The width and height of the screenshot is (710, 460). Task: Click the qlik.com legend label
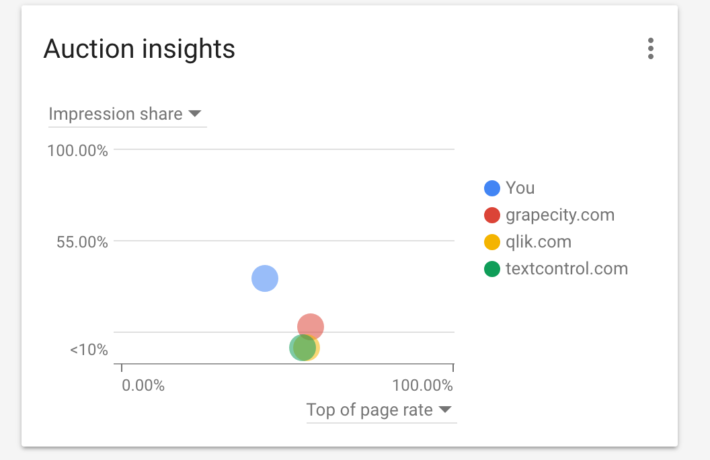point(540,242)
